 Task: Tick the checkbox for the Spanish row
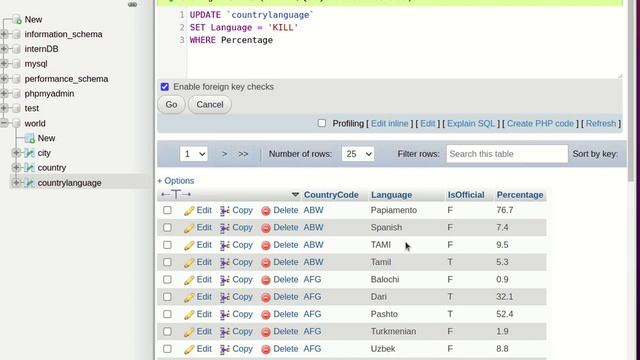coord(167,227)
